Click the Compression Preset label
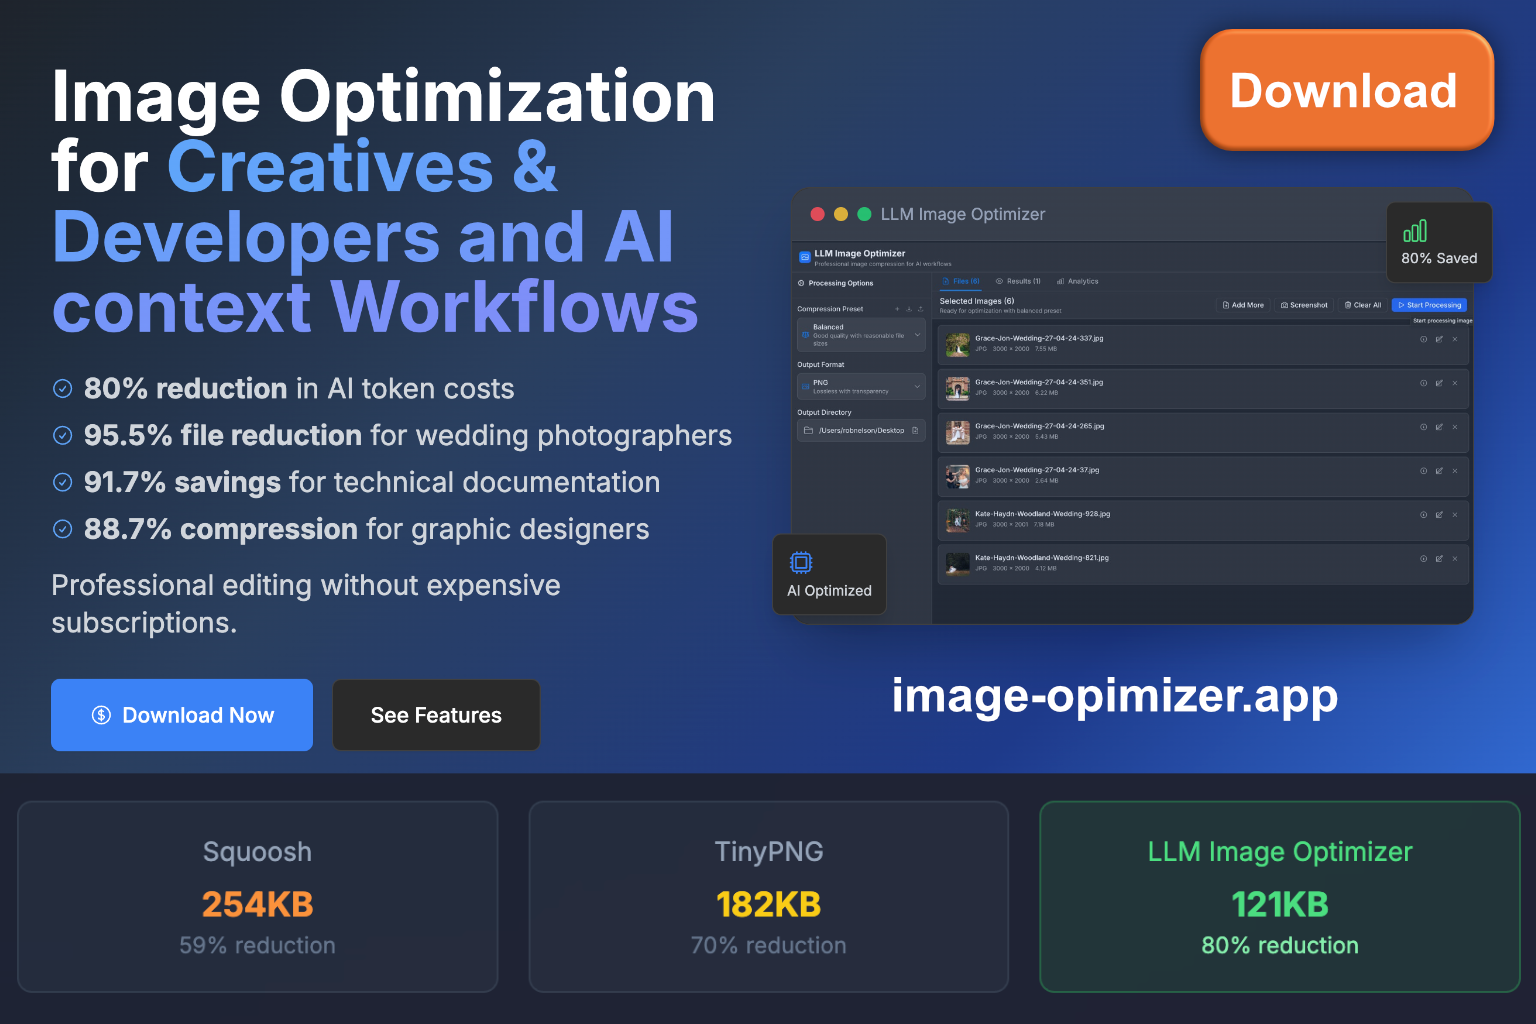Image resolution: width=1536 pixels, height=1024 pixels. pyautogui.click(x=830, y=309)
